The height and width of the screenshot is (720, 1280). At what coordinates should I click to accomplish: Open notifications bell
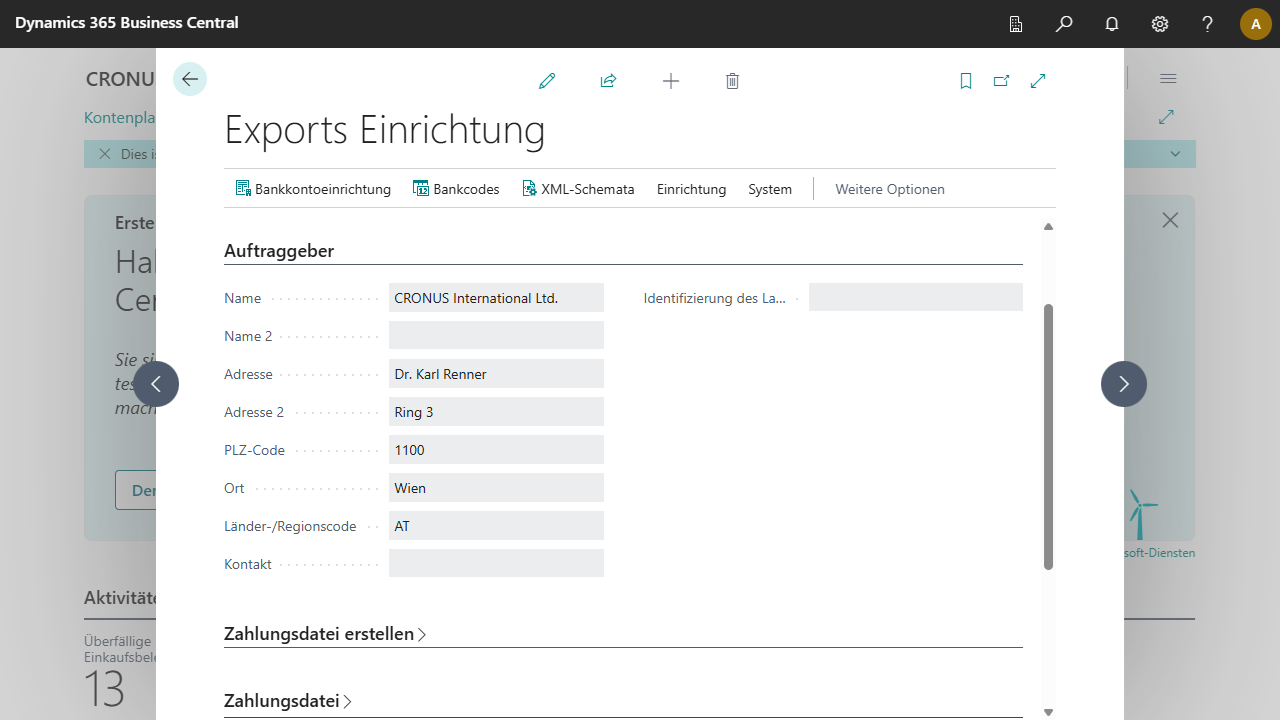pyautogui.click(x=1112, y=24)
